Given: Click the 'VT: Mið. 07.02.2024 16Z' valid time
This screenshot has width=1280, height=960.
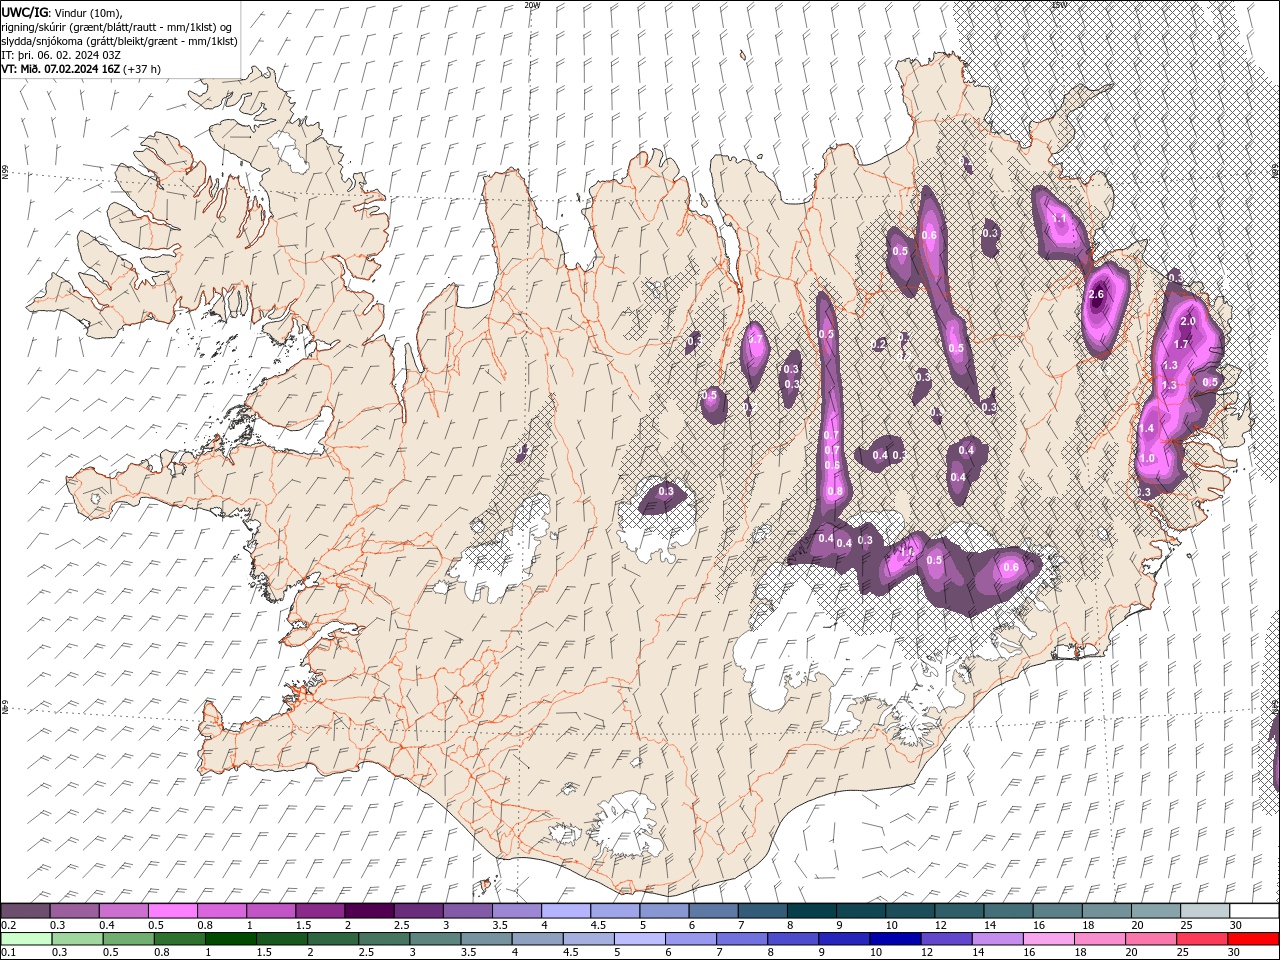Looking at the screenshot, I should click(x=61, y=69).
